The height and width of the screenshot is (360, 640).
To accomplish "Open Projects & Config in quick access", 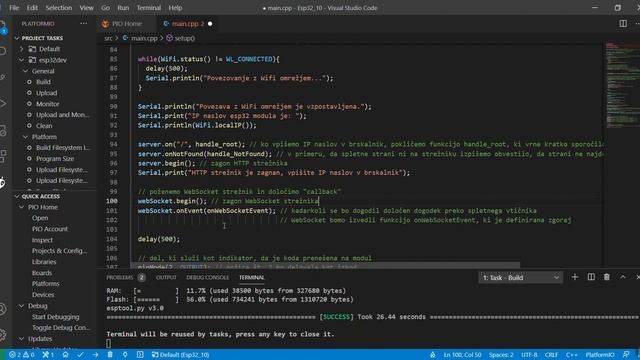I will click(x=60, y=251).
